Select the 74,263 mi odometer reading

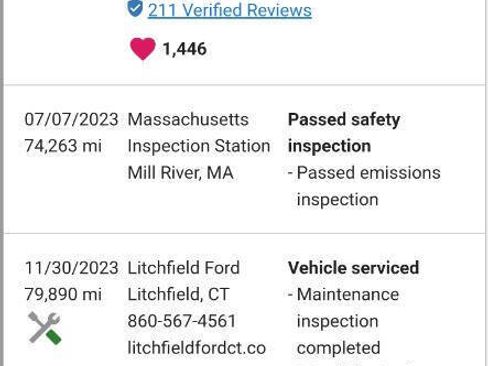pos(63,146)
